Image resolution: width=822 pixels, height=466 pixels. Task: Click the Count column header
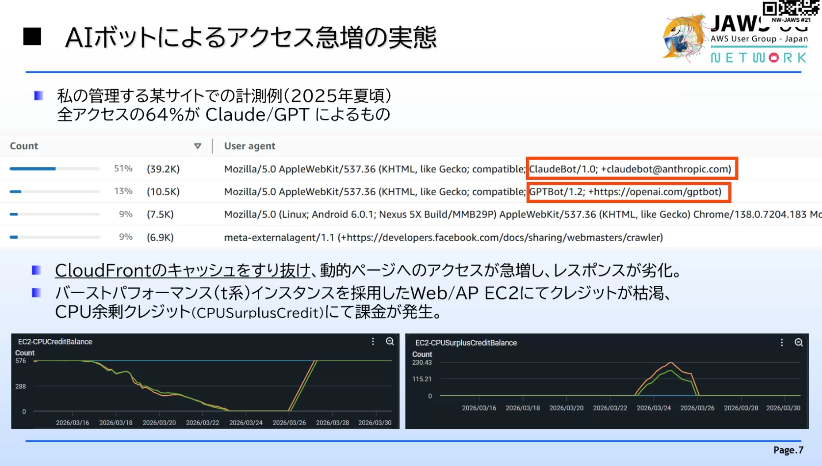pos(24,146)
